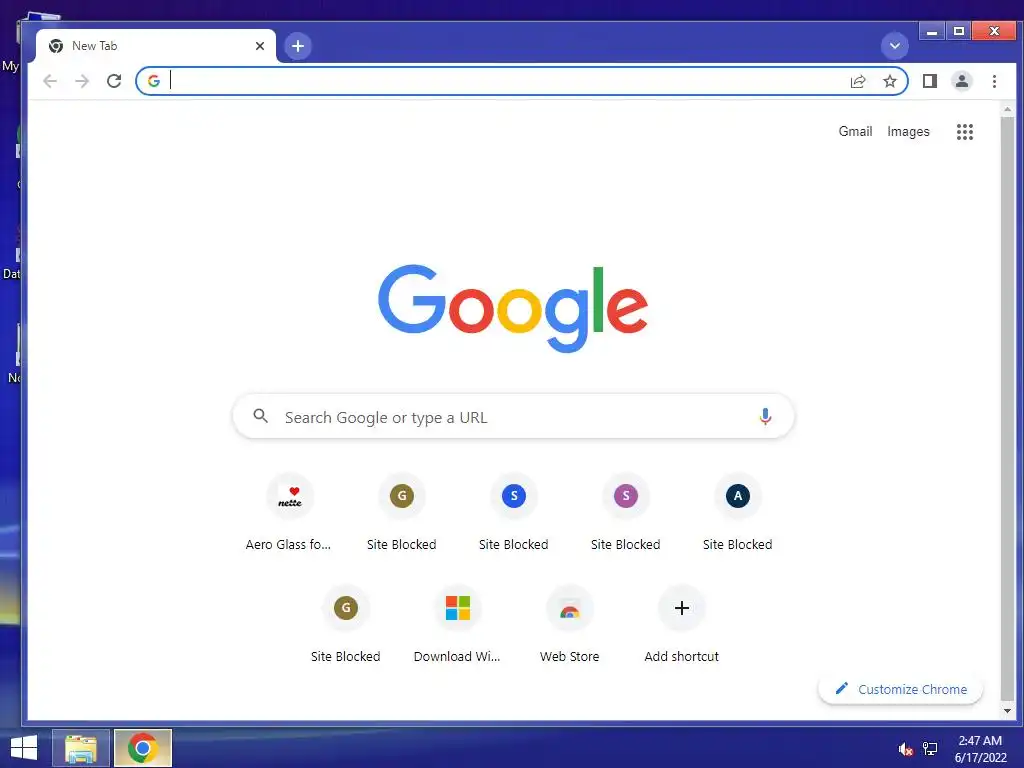Viewport: 1024px width, 768px height.
Task: Bookmark this tab with the star icon
Action: click(x=889, y=81)
